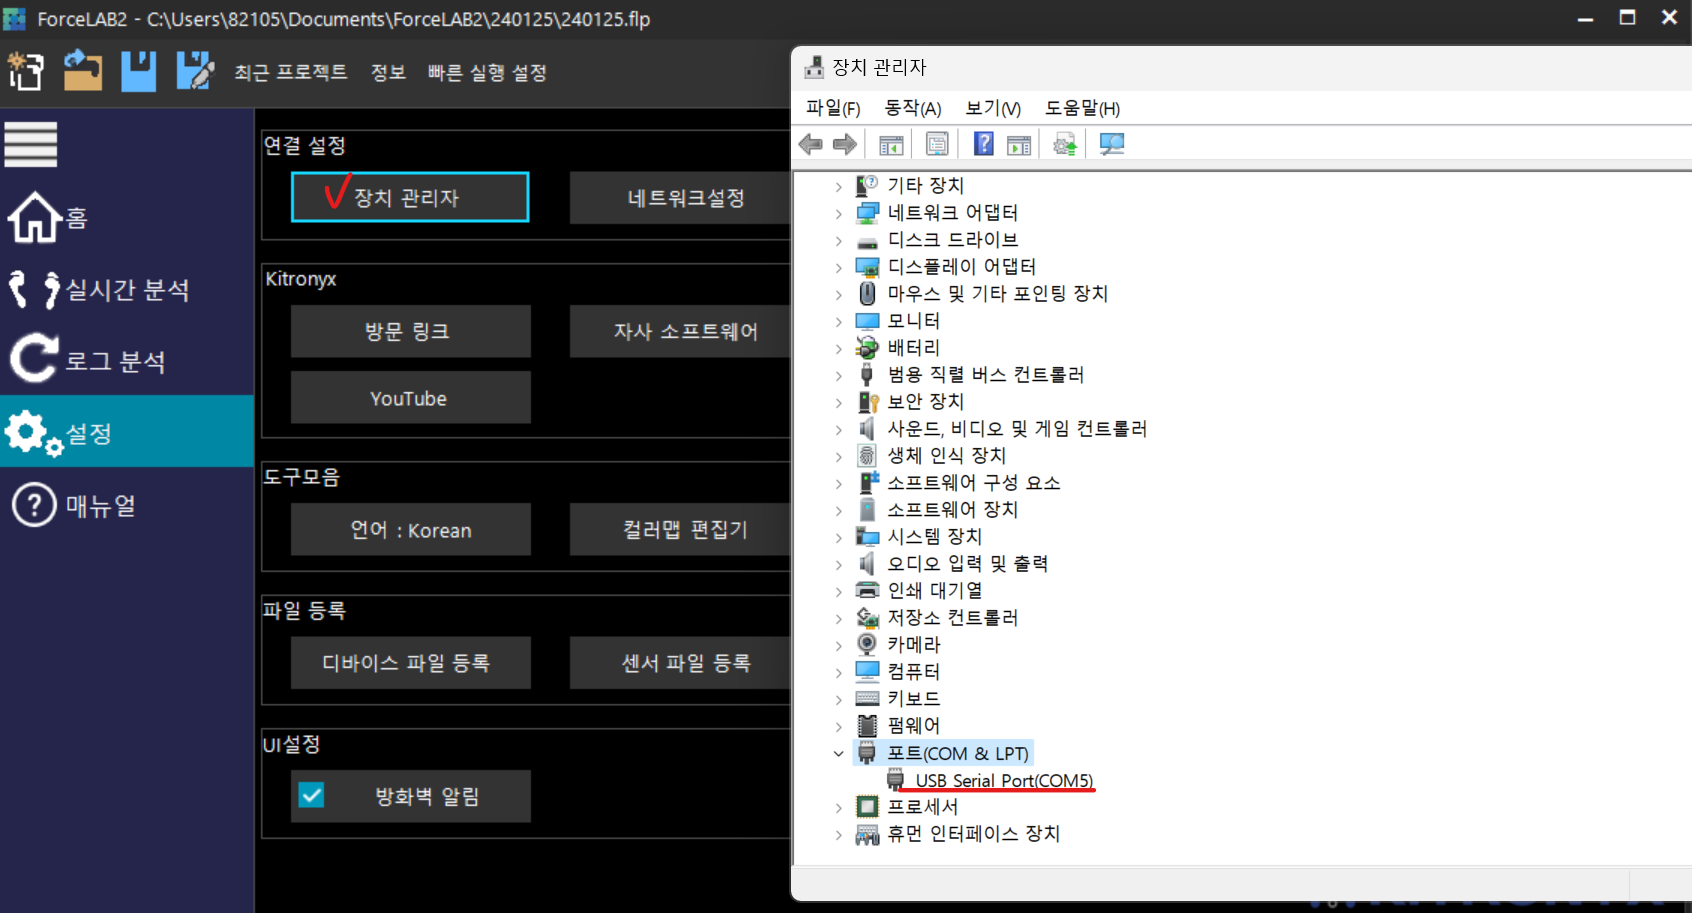The width and height of the screenshot is (1692, 913).
Task: Click the 카메라 device category icon
Action: point(867,644)
